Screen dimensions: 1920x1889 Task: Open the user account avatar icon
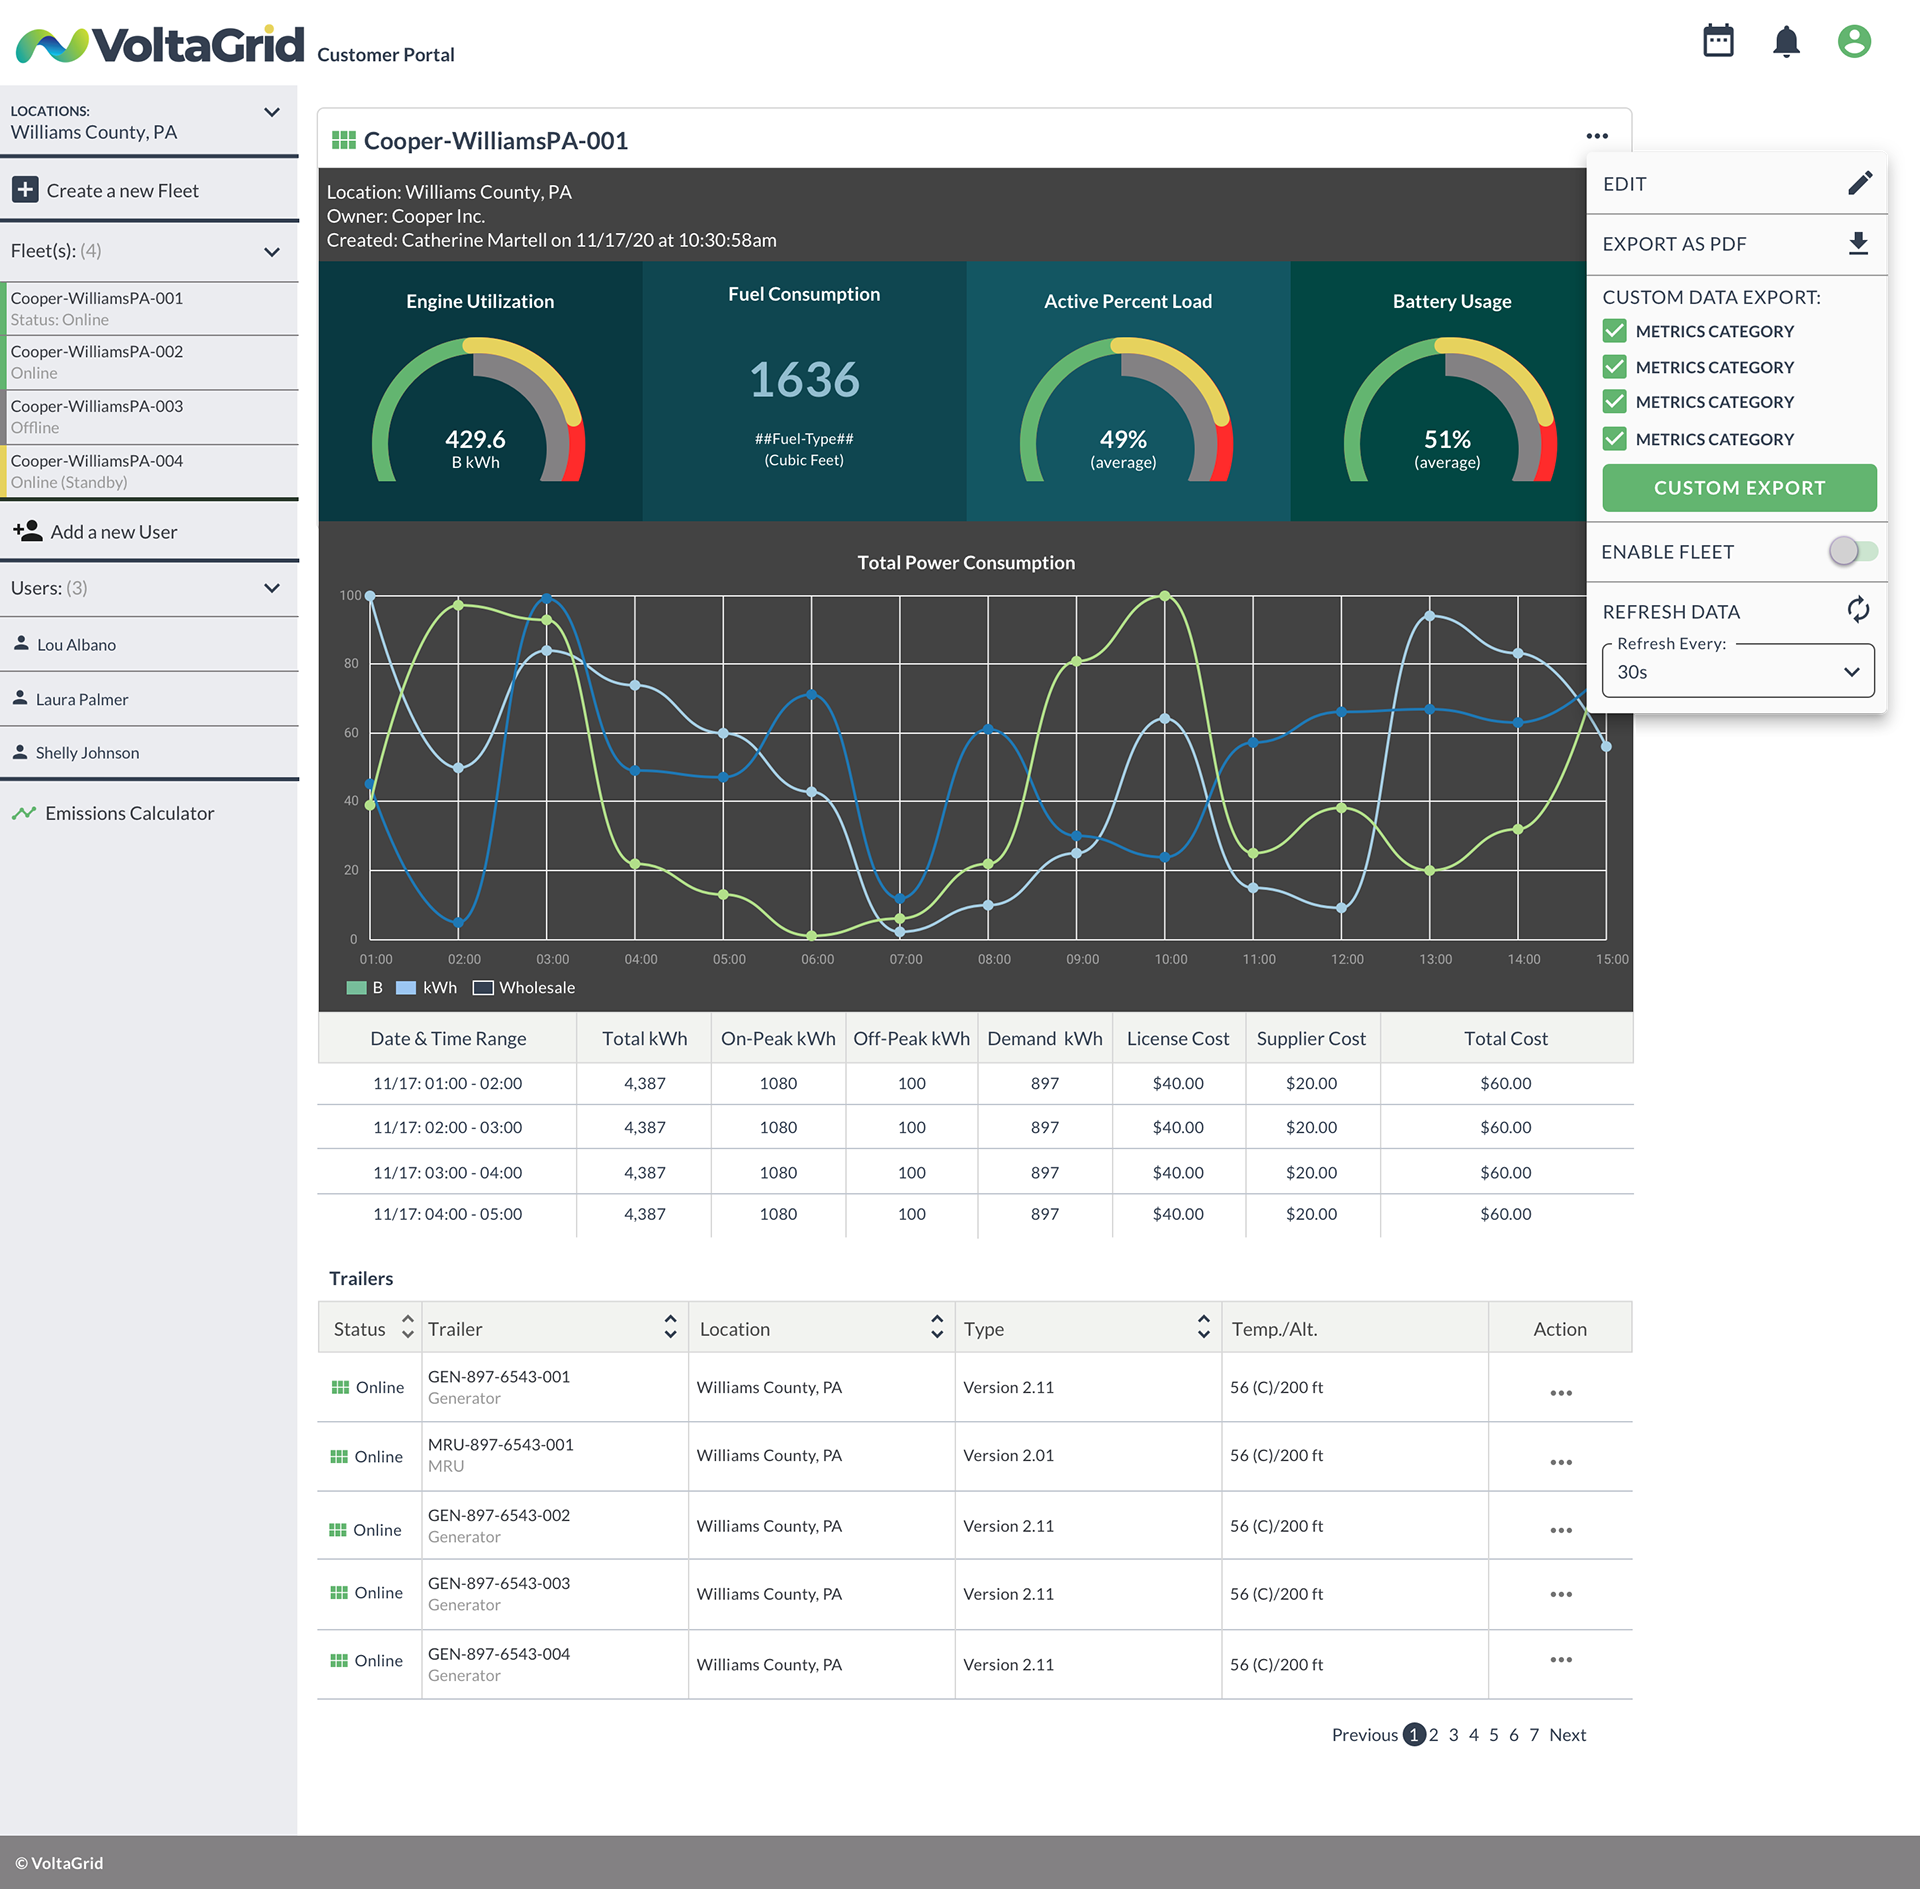click(1854, 42)
